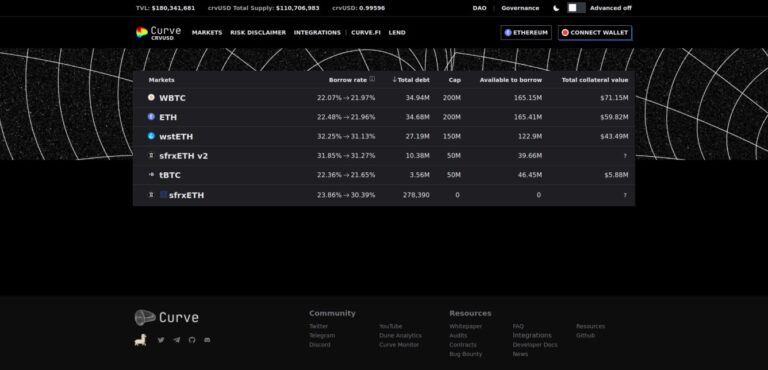Click the tBTC token icon
Screen dimensions: 768x370
point(151,174)
